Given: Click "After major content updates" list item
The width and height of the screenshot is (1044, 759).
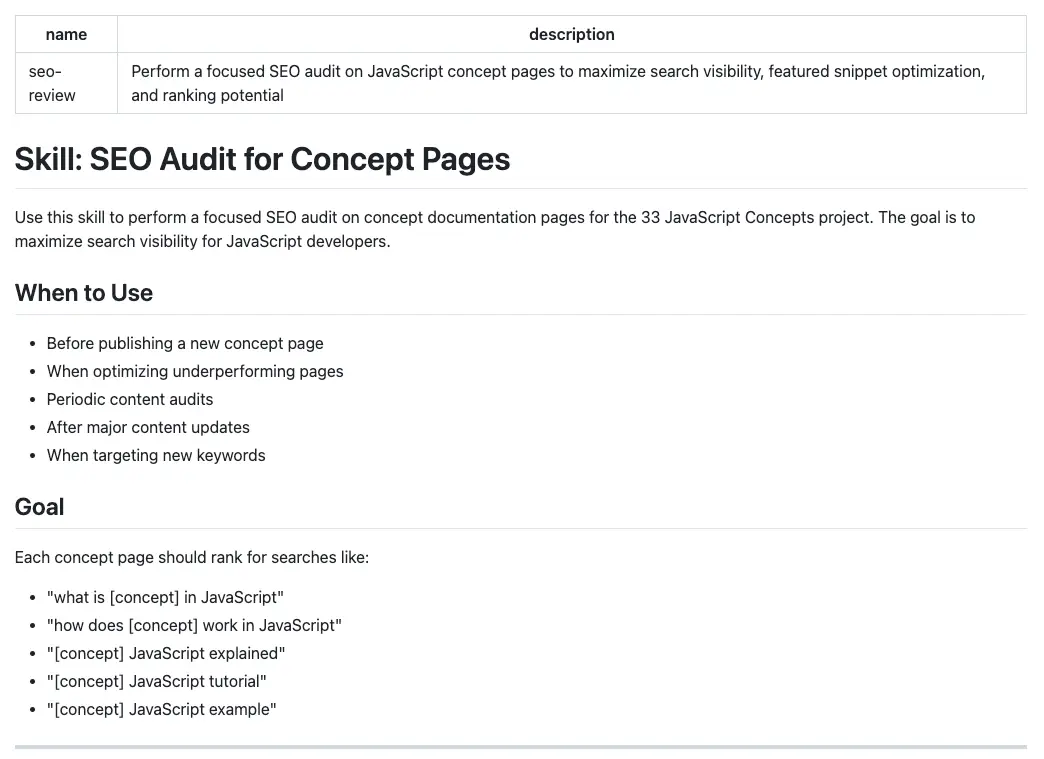Looking at the screenshot, I should coord(148,427).
